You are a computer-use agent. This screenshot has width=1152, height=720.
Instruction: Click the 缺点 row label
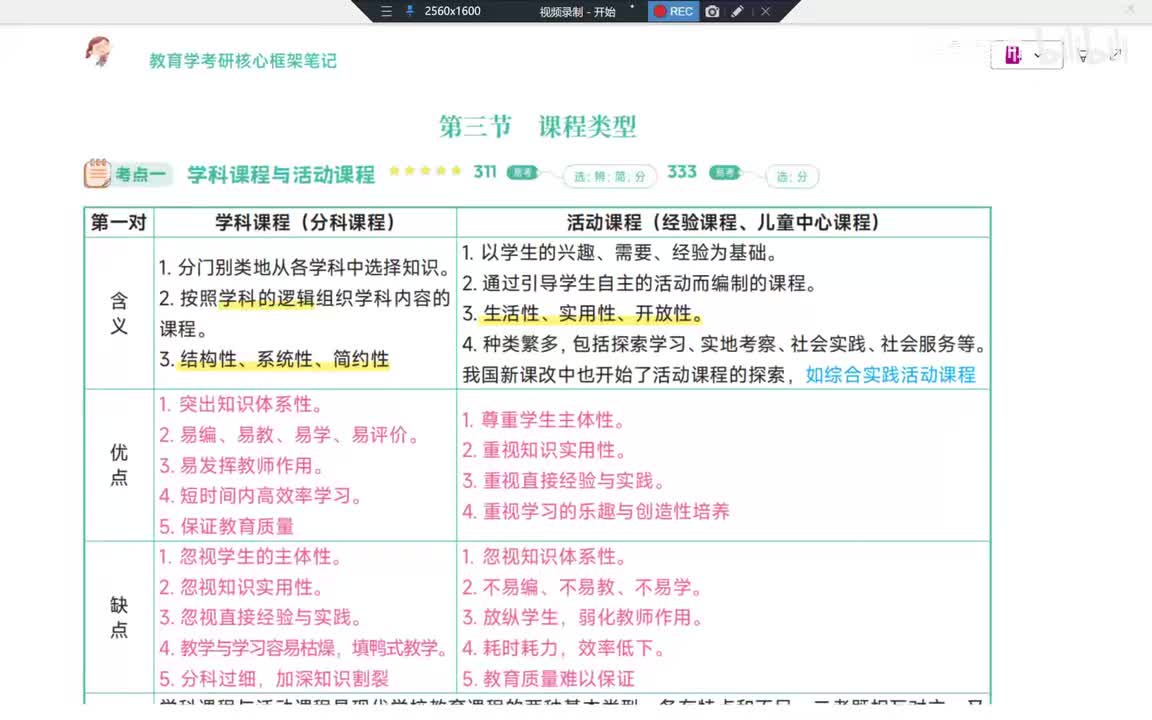click(x=119, y=617)
